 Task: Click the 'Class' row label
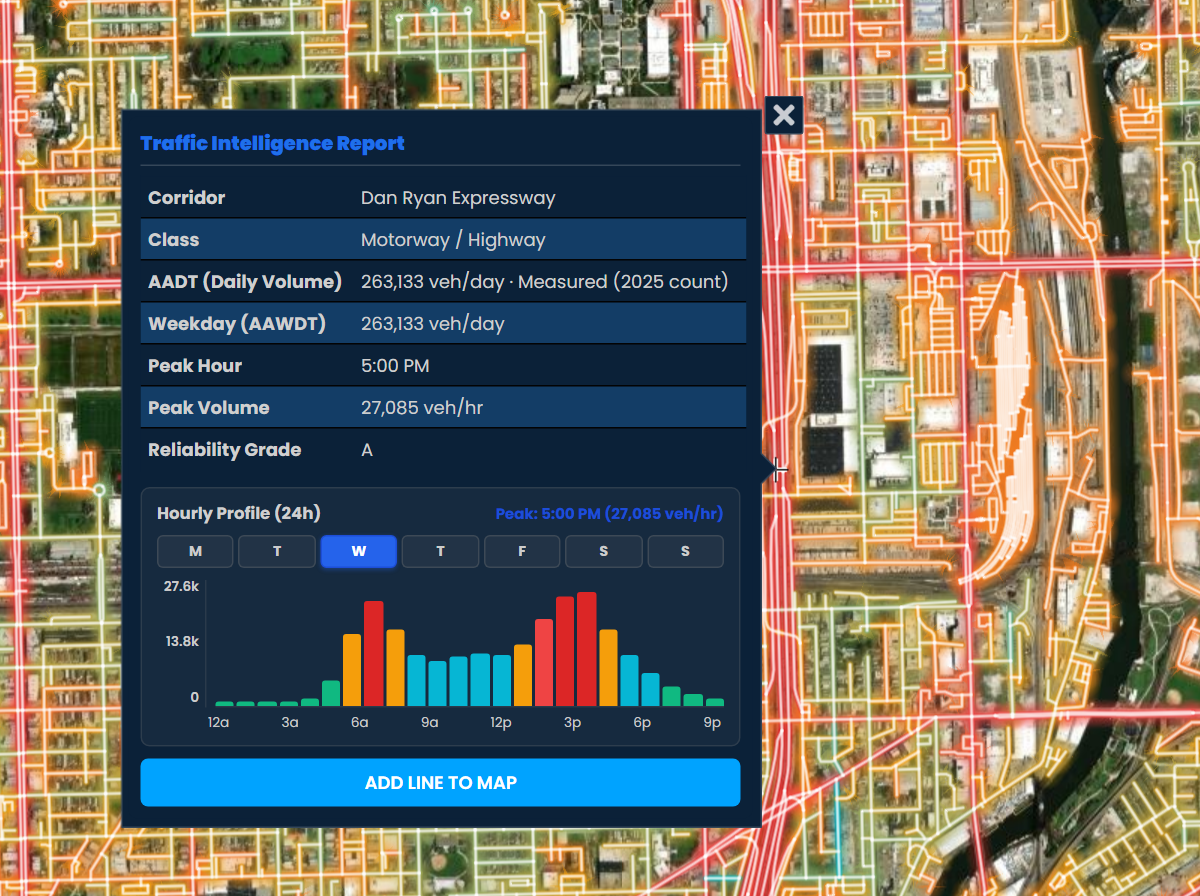point(174,240)
